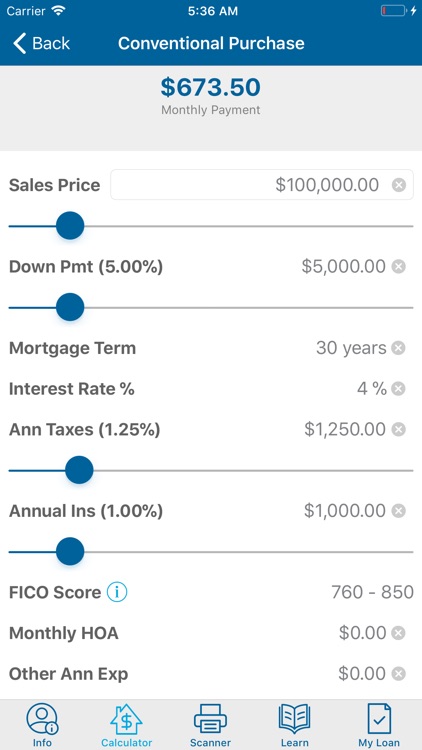Clear the Annual Ins amount

point(398,511)
